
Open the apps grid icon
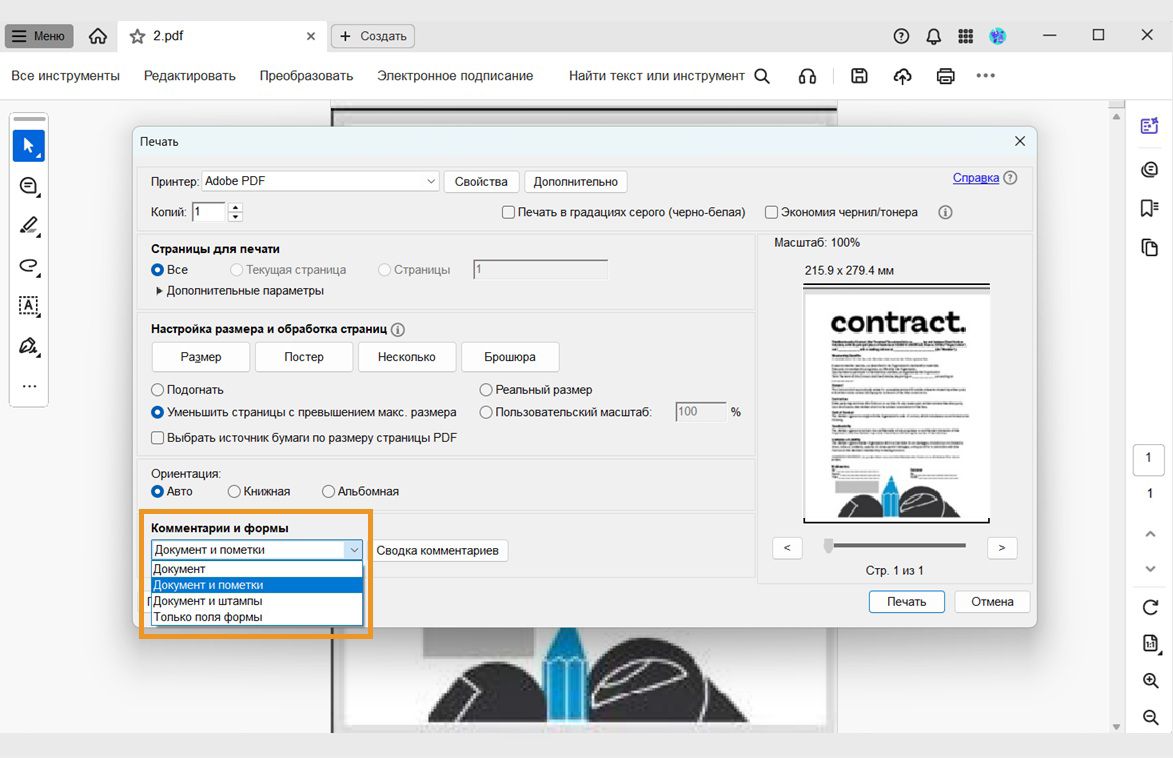coord(966,36)
